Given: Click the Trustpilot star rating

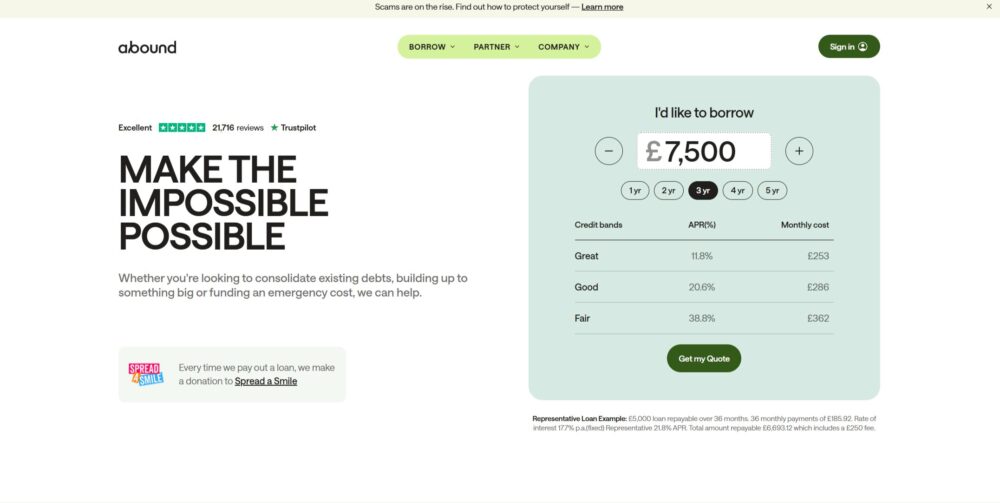Looking at the screenshot, I should tap(182, 128).
